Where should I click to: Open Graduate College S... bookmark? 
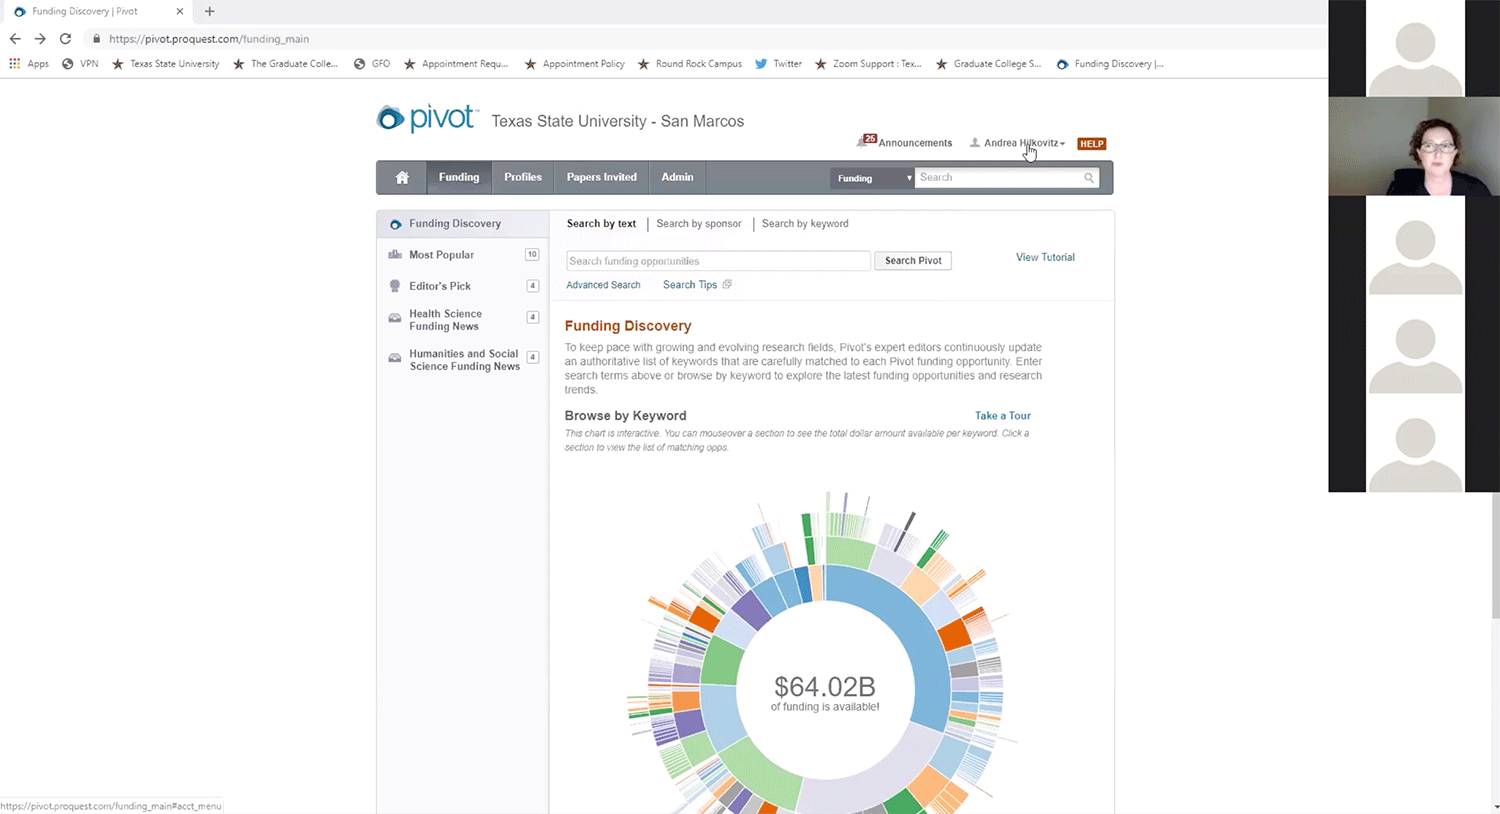pyautogui.click(x=989, y=63)
